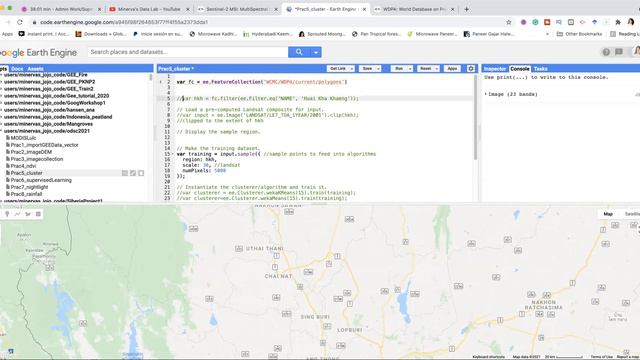Image resolution: width=640 pixels, height=360 pixels.
Task: Reload the page
Action: pos(20,22)
